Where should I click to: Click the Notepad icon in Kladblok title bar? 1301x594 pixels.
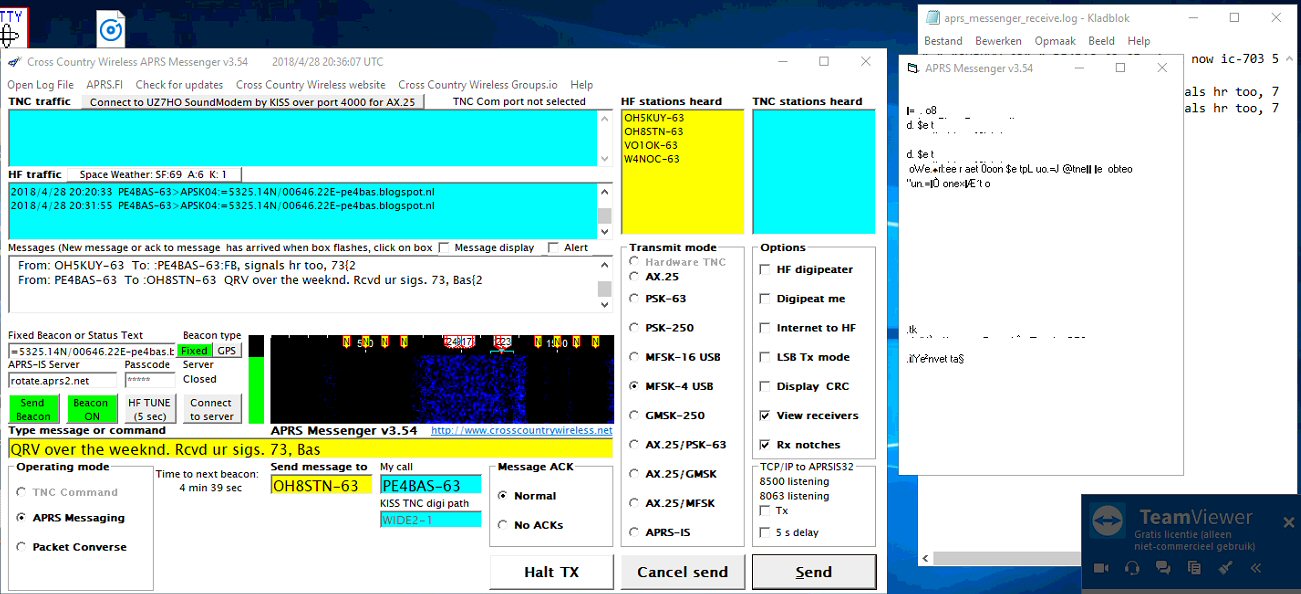click(933, 18)
